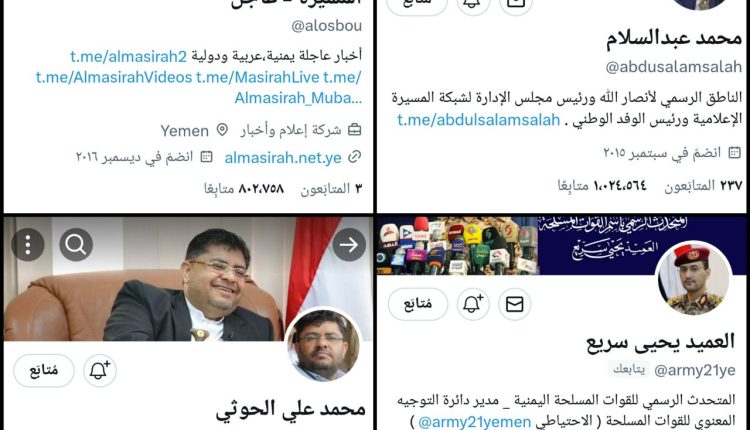
Task: Open message envelope for @army21ye profile
Action: [x=515, y=304]
